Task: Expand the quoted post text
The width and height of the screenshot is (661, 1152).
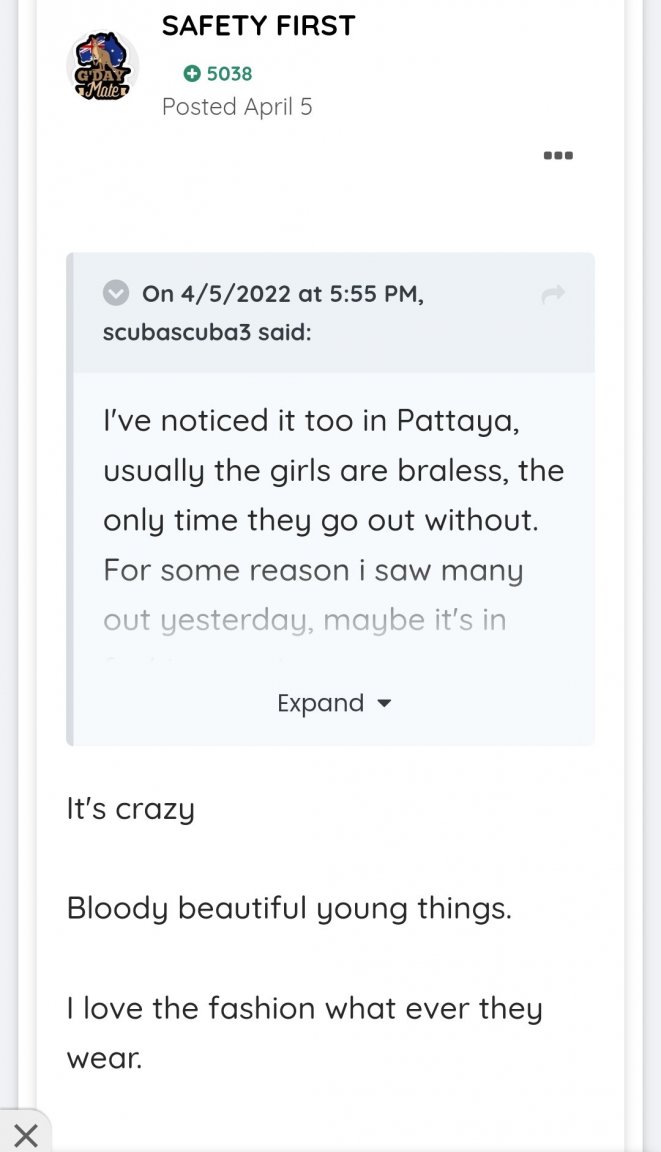Action: pos(320,703)
